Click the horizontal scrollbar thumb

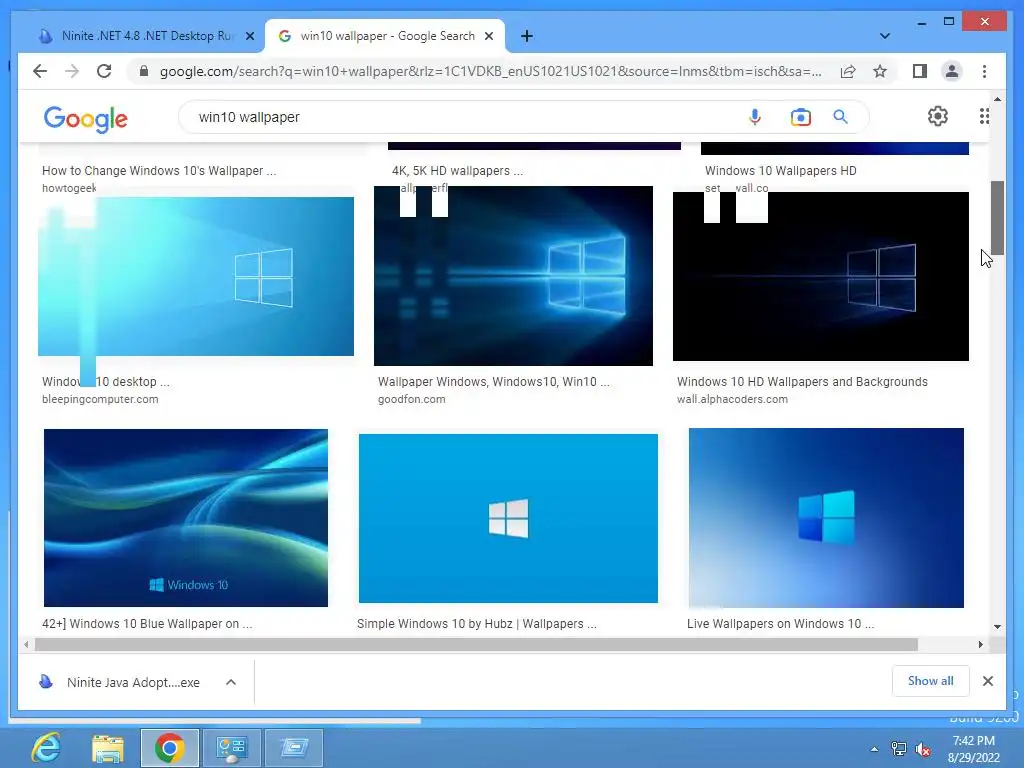[476, 645]
